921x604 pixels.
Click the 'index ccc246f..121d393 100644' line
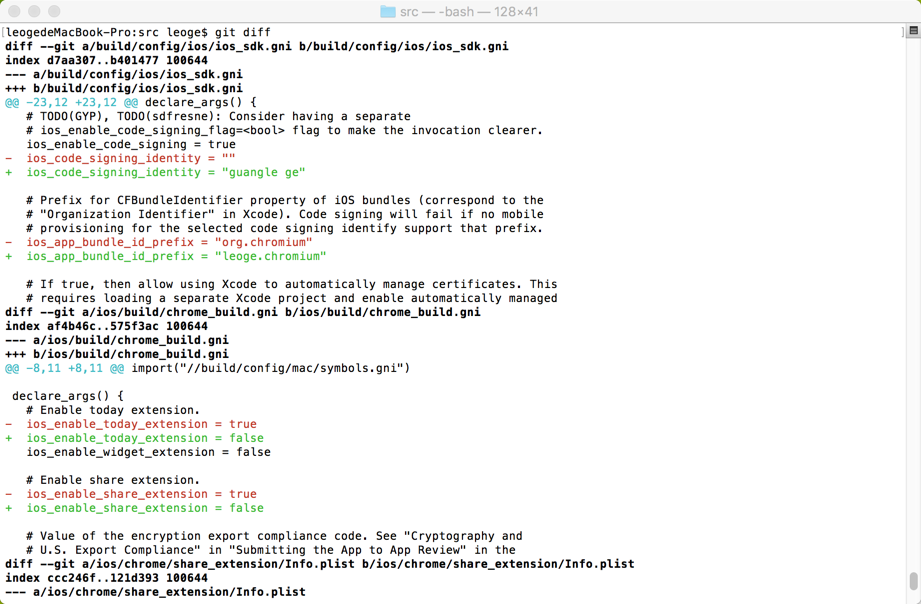pyautogui.click(x=106, y=578)
